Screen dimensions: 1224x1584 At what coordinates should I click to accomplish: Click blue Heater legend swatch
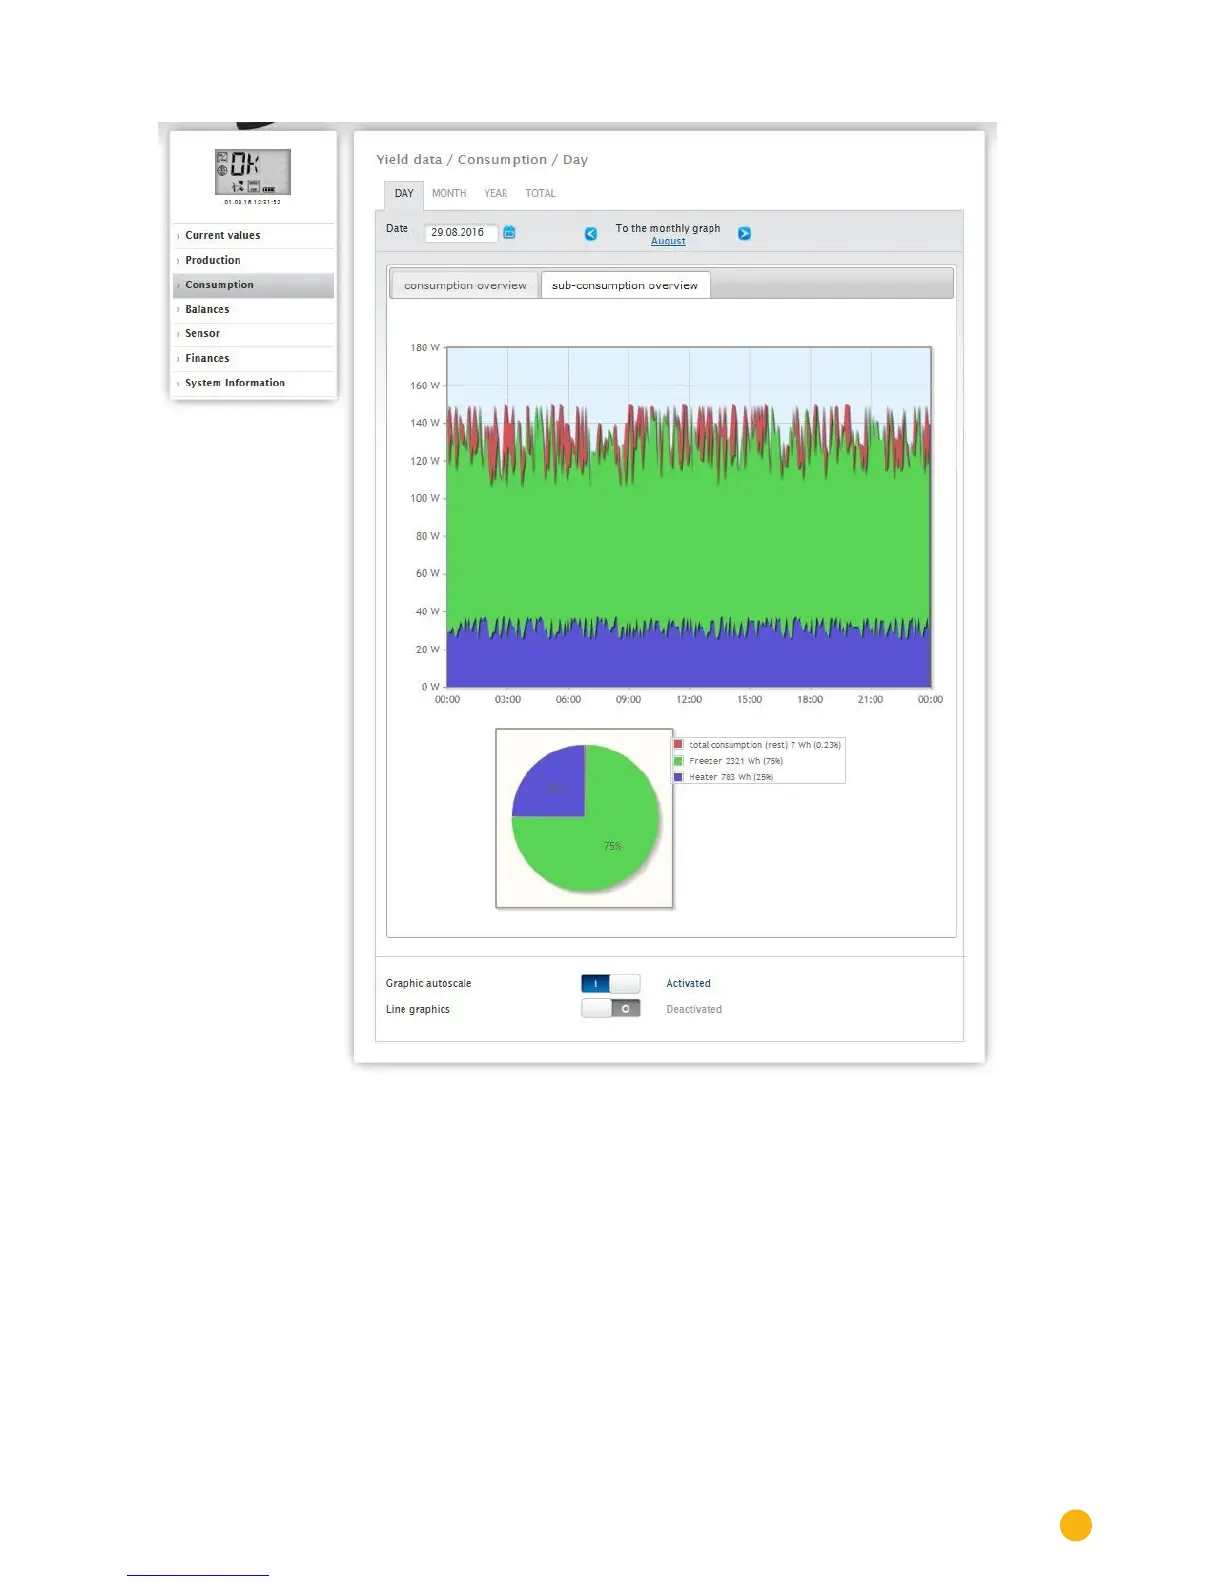coord(679,777)
